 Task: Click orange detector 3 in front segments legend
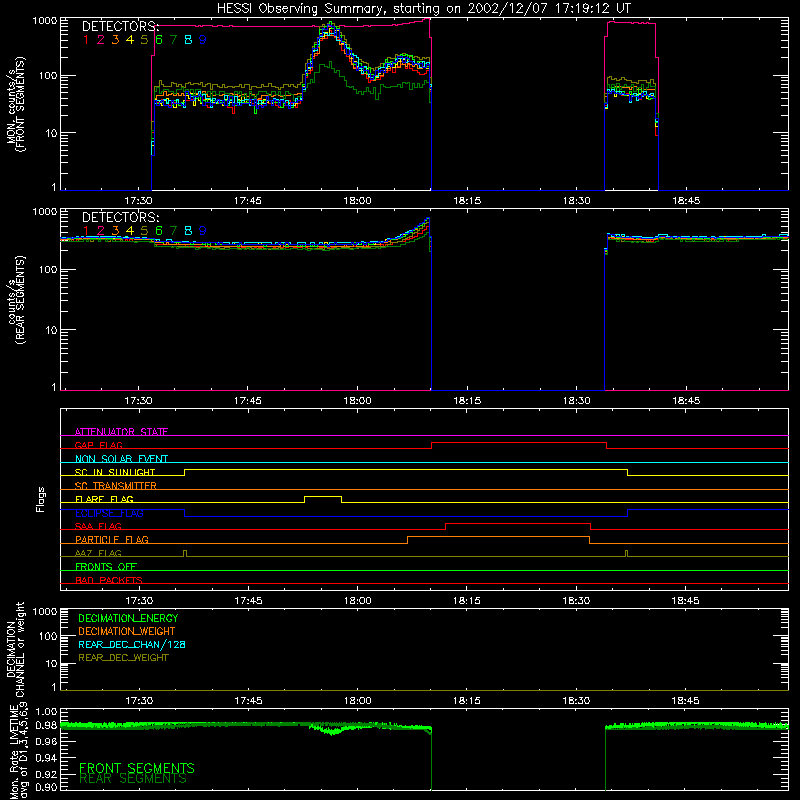tap(115, 40)
